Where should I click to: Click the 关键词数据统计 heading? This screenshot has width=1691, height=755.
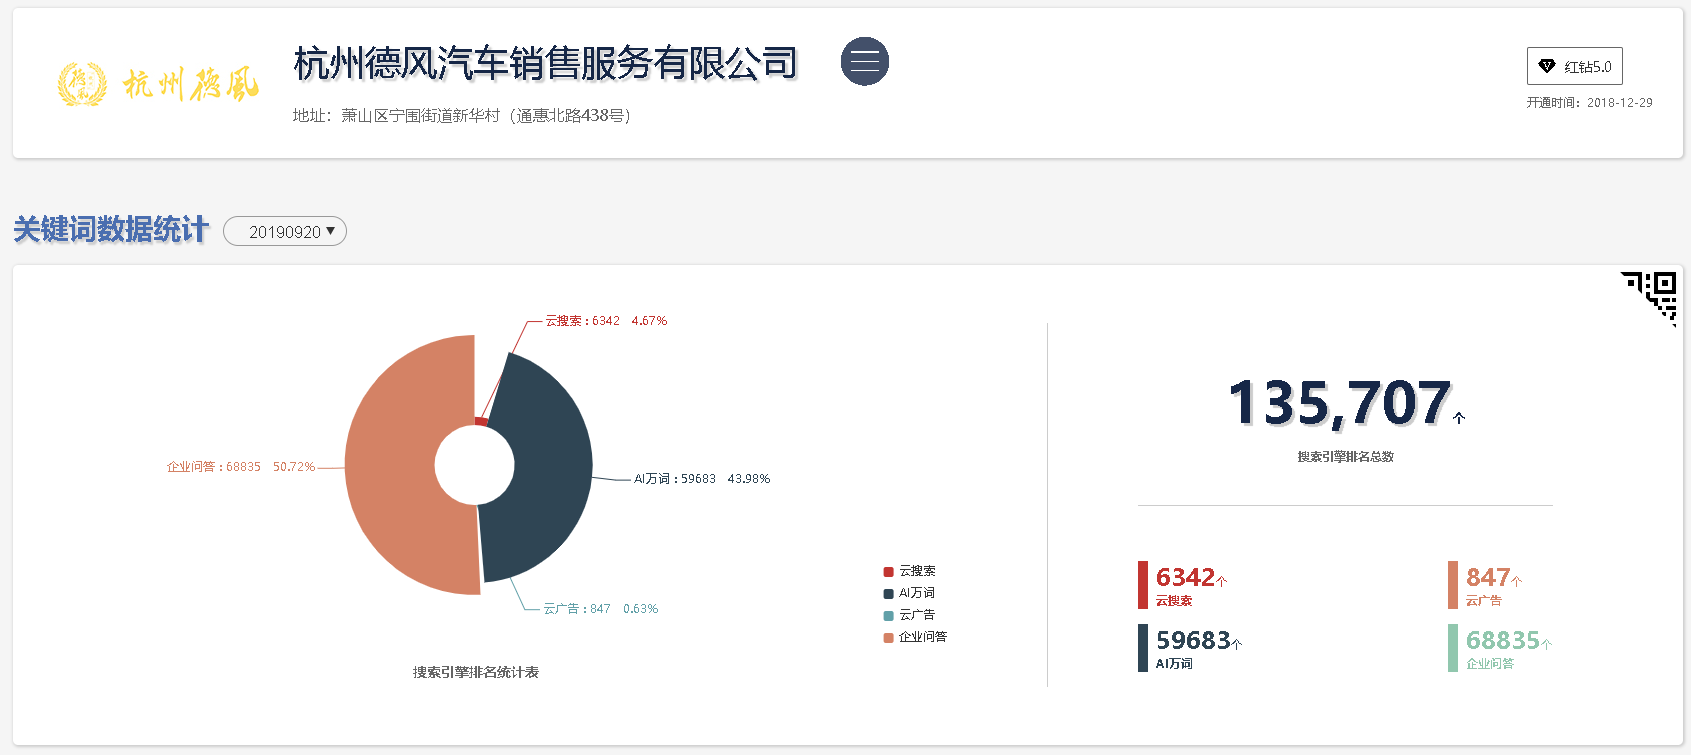click(x=111, y=230)
